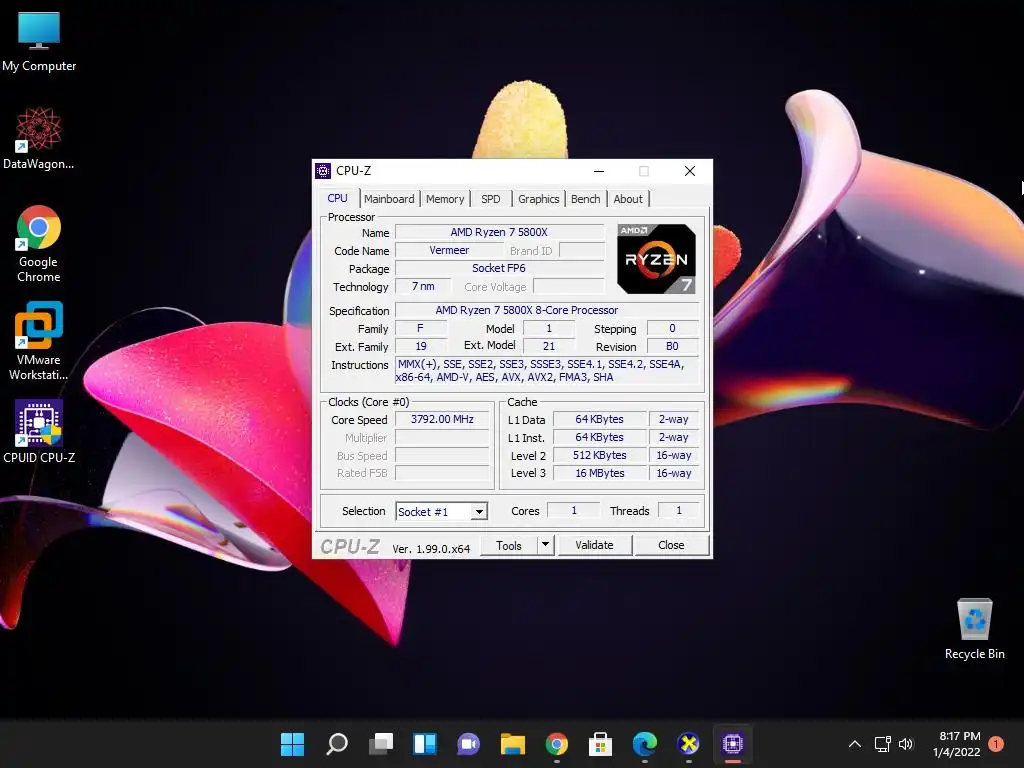Click the Cores count field

pos(573,511)
